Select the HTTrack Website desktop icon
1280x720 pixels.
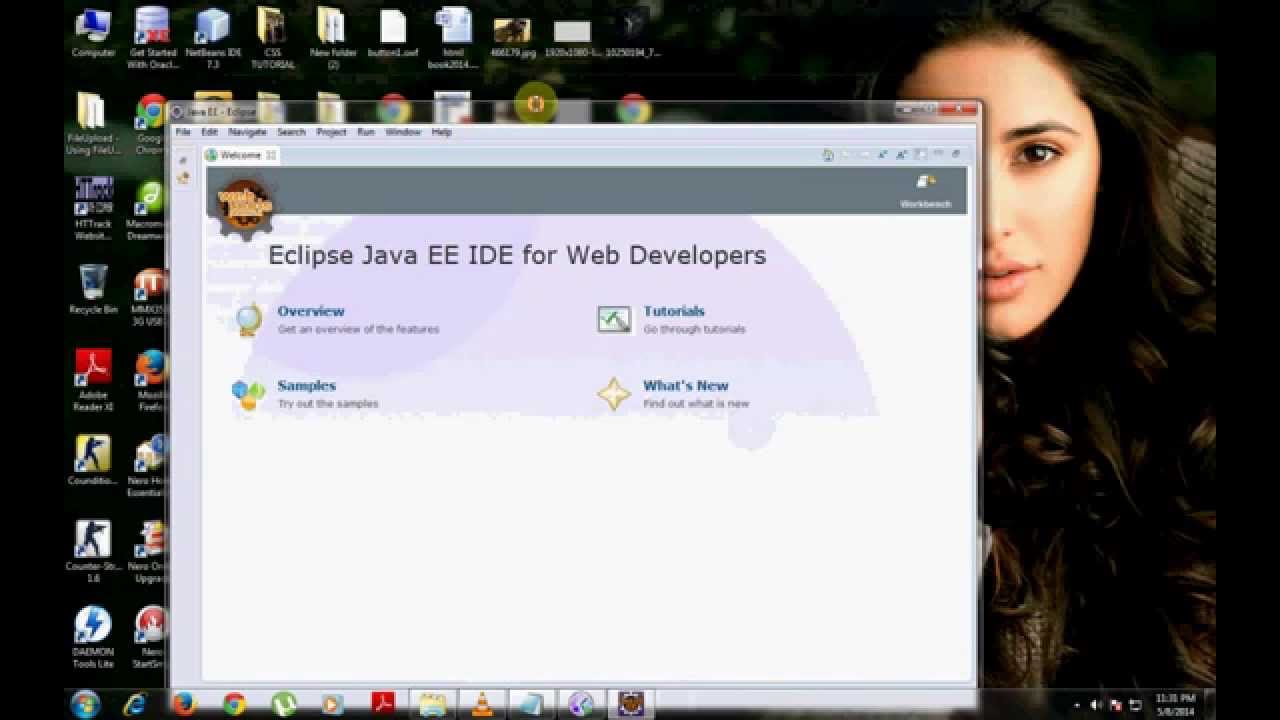(93, 210)
